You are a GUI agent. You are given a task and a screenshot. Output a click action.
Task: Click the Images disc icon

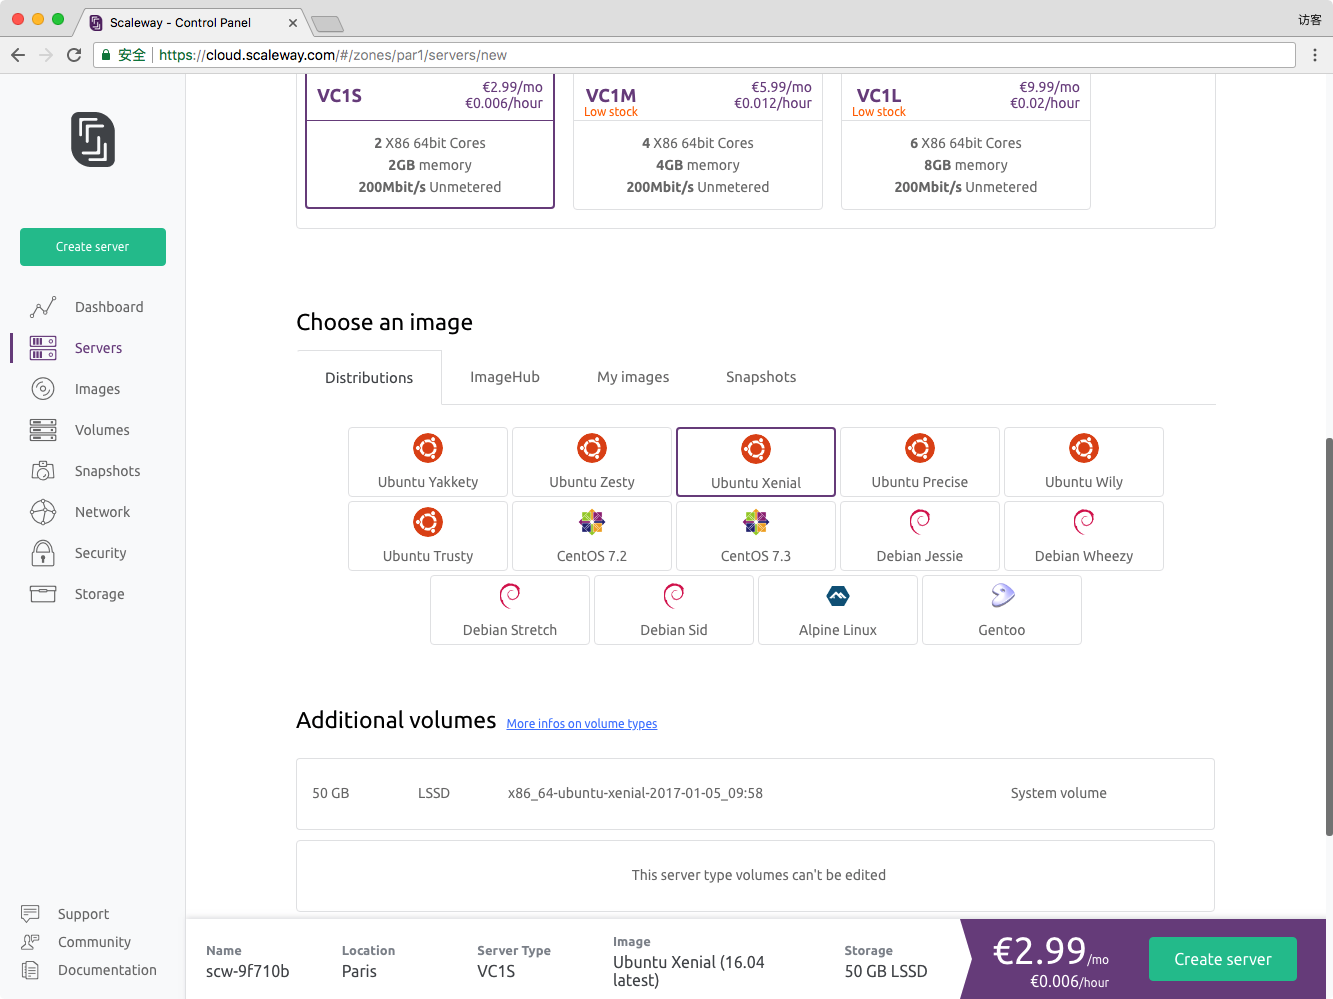(43, 389)
